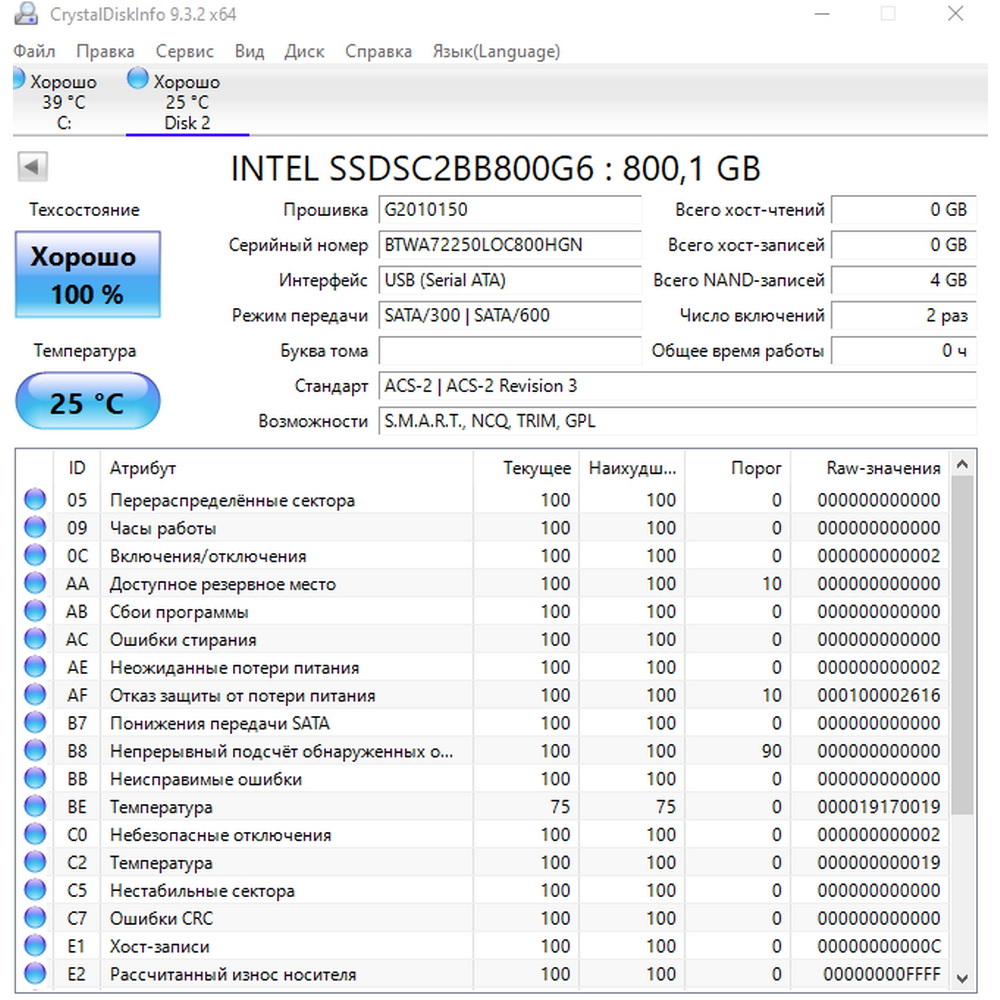Click status orb for attribute 0C
The height and width of the screenshot is (1000, 1000).
pos(35,555)
